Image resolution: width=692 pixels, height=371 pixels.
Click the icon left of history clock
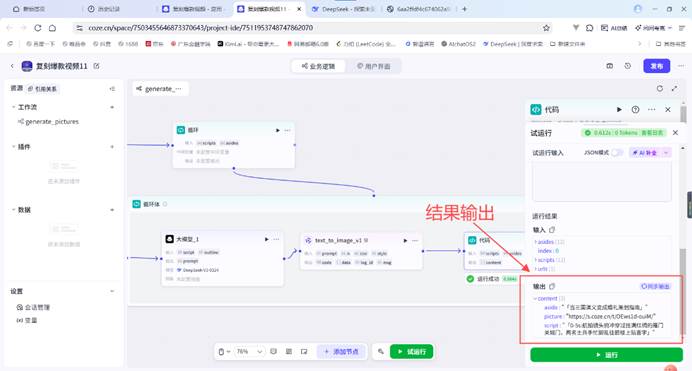[609, 66]
